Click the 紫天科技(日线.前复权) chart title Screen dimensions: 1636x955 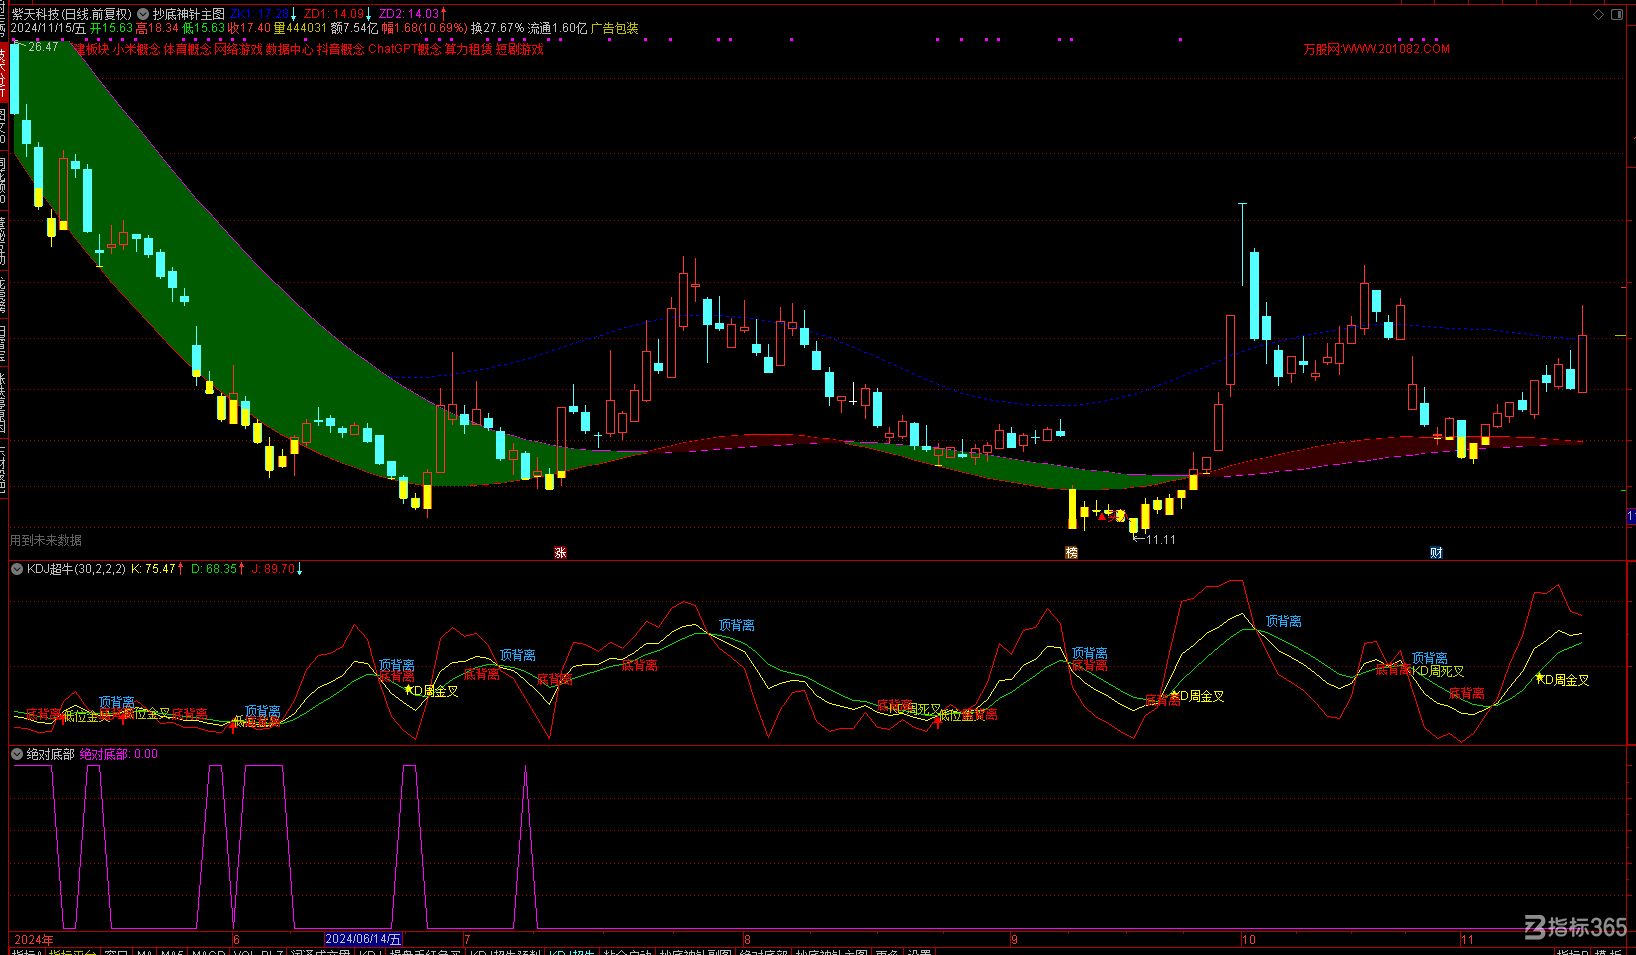tap(71, 14)
